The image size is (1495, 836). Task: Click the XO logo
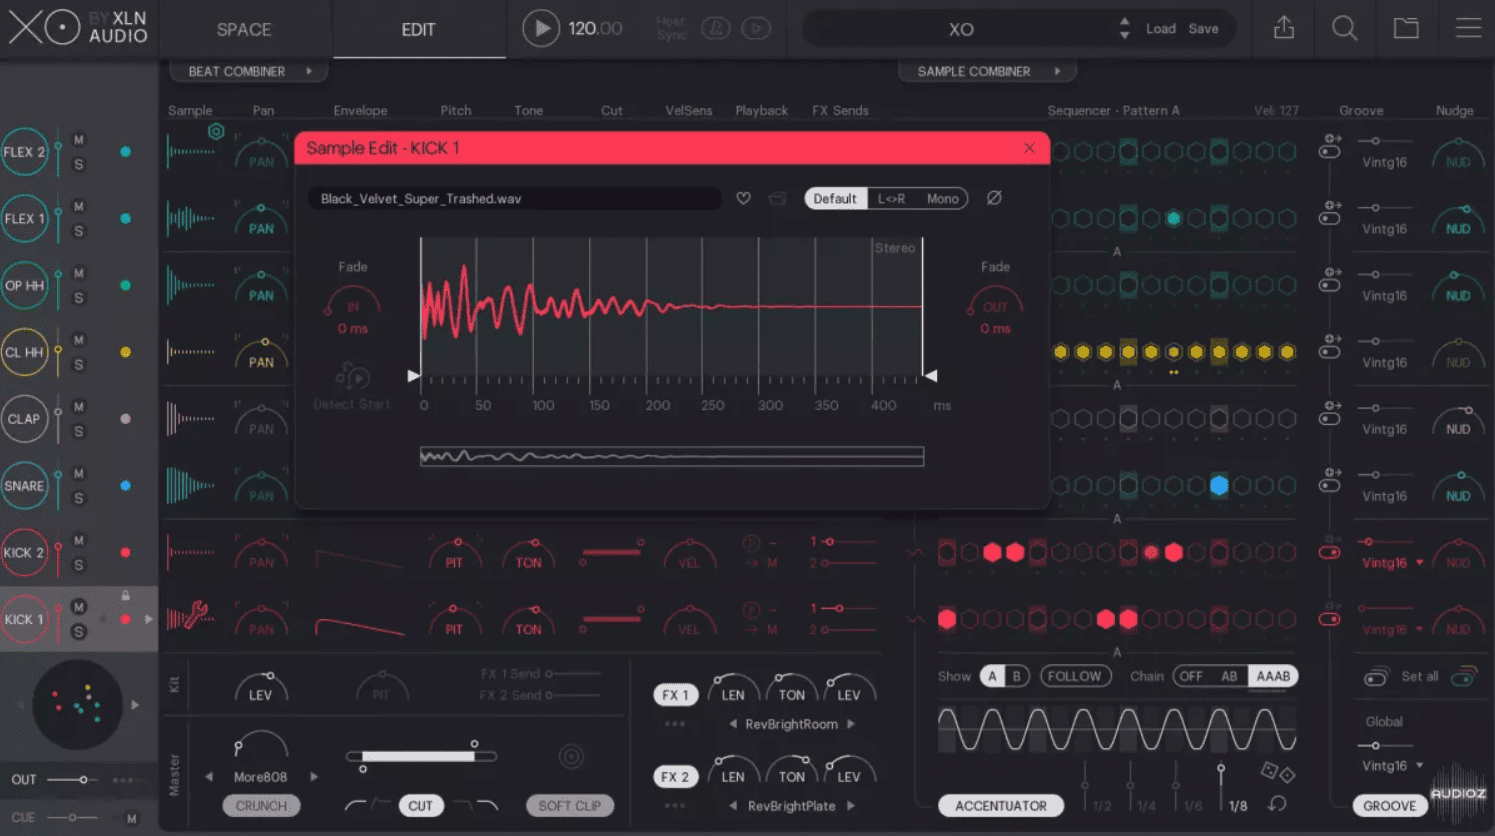pyautogui.click(x=44, y=27)
